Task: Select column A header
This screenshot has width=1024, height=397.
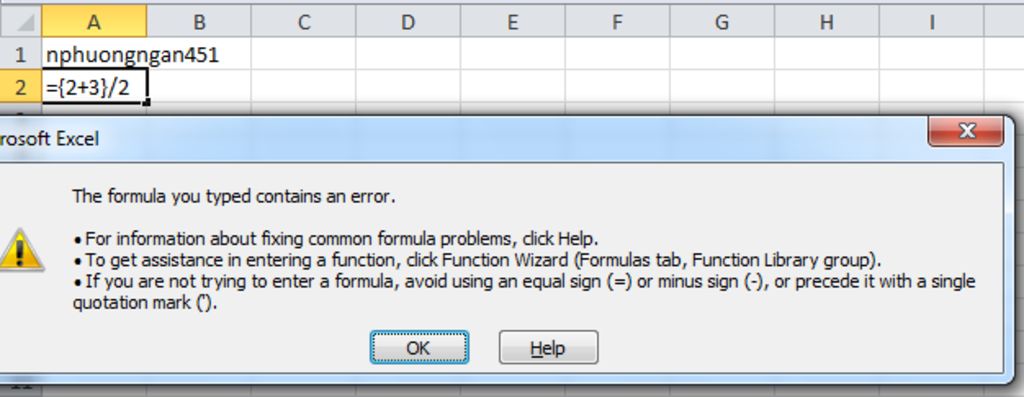Action: coord(94,22)
